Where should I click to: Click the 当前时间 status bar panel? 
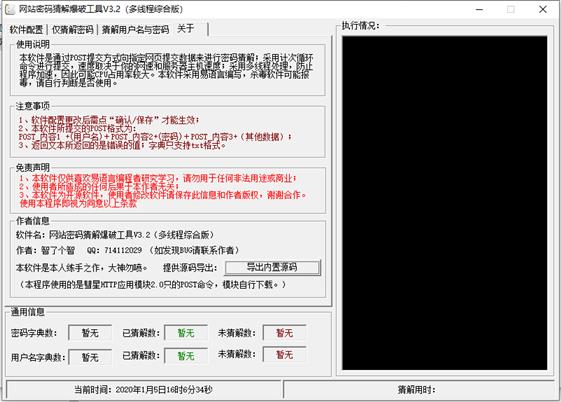pyautogui.click(x=144, y=389)
